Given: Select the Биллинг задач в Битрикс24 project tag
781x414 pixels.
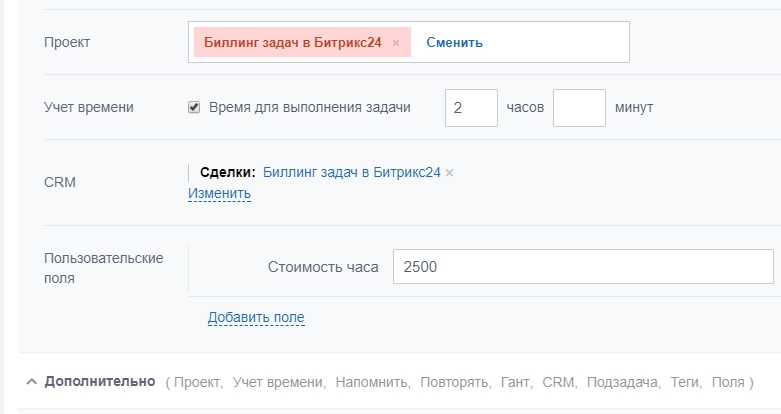Looking at the screenshot, I should point(292,42).
